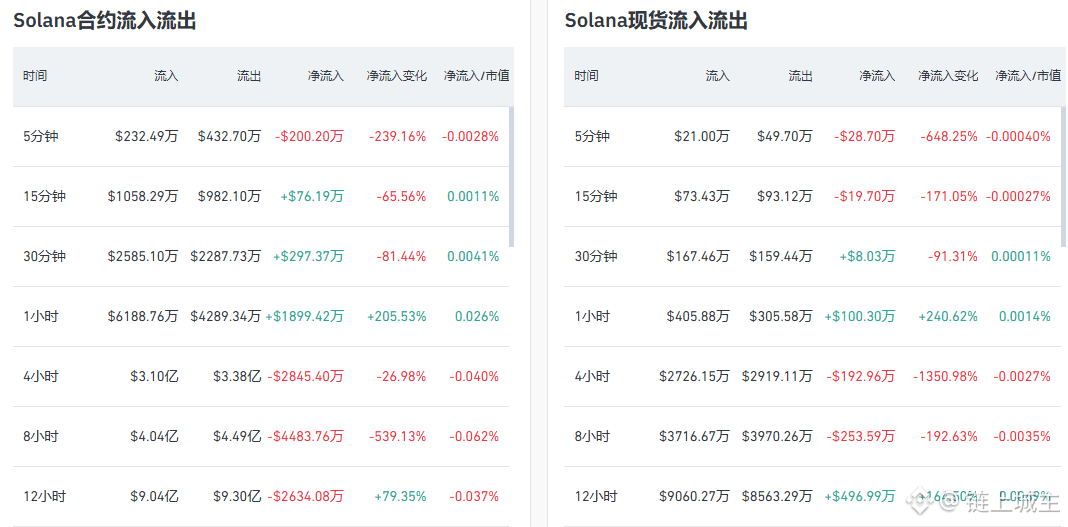Select the 8小时 row in spot table

(592, 436)
